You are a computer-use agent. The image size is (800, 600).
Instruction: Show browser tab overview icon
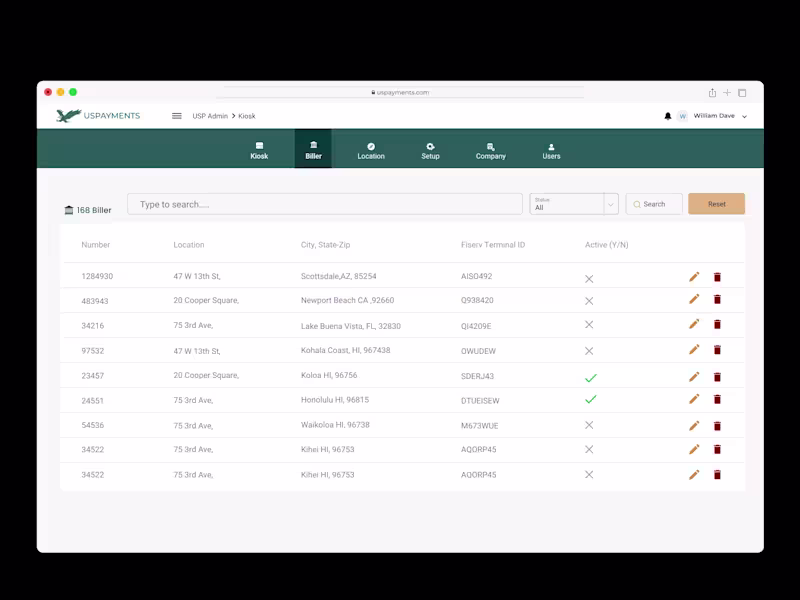coord(742,93)
